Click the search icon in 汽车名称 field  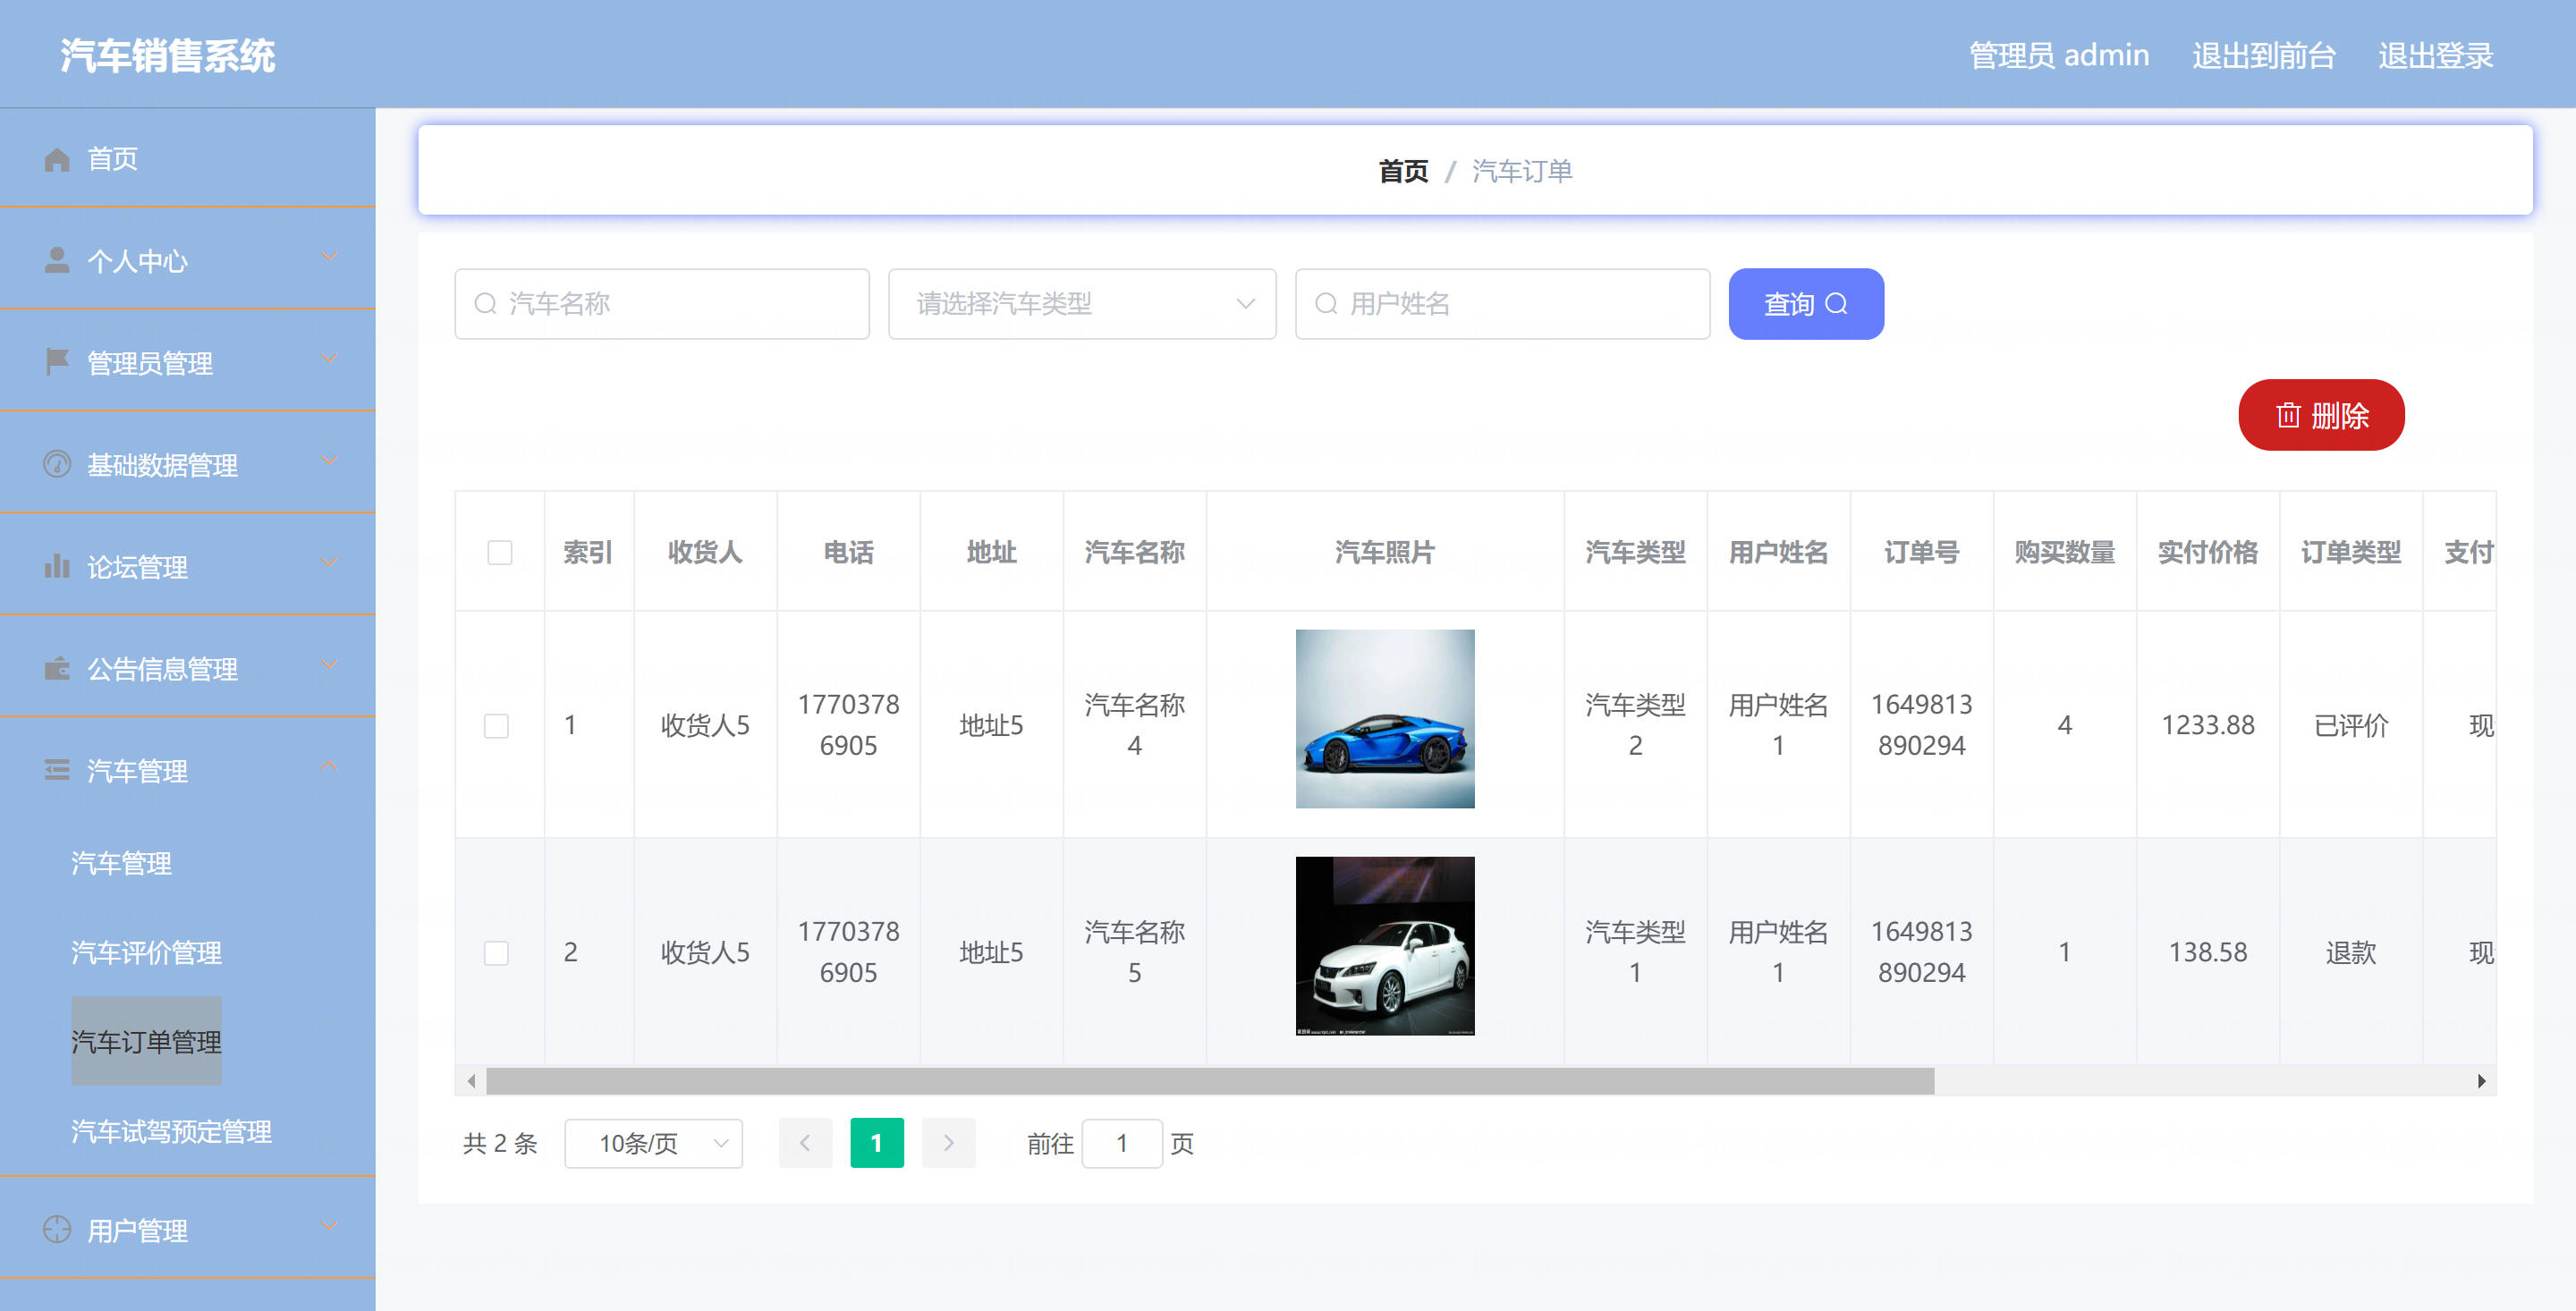[486, 303]
